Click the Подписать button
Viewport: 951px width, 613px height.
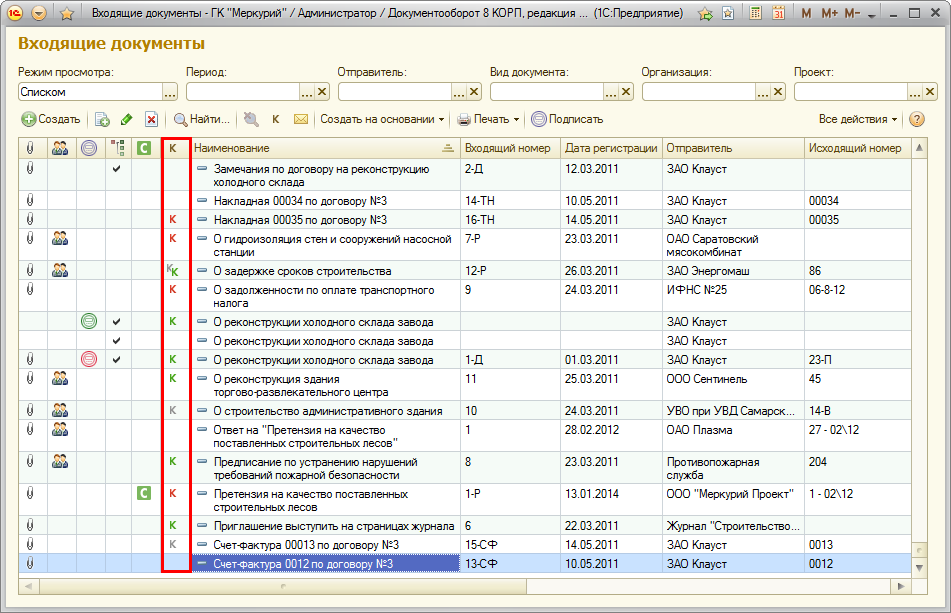(567, 119)
